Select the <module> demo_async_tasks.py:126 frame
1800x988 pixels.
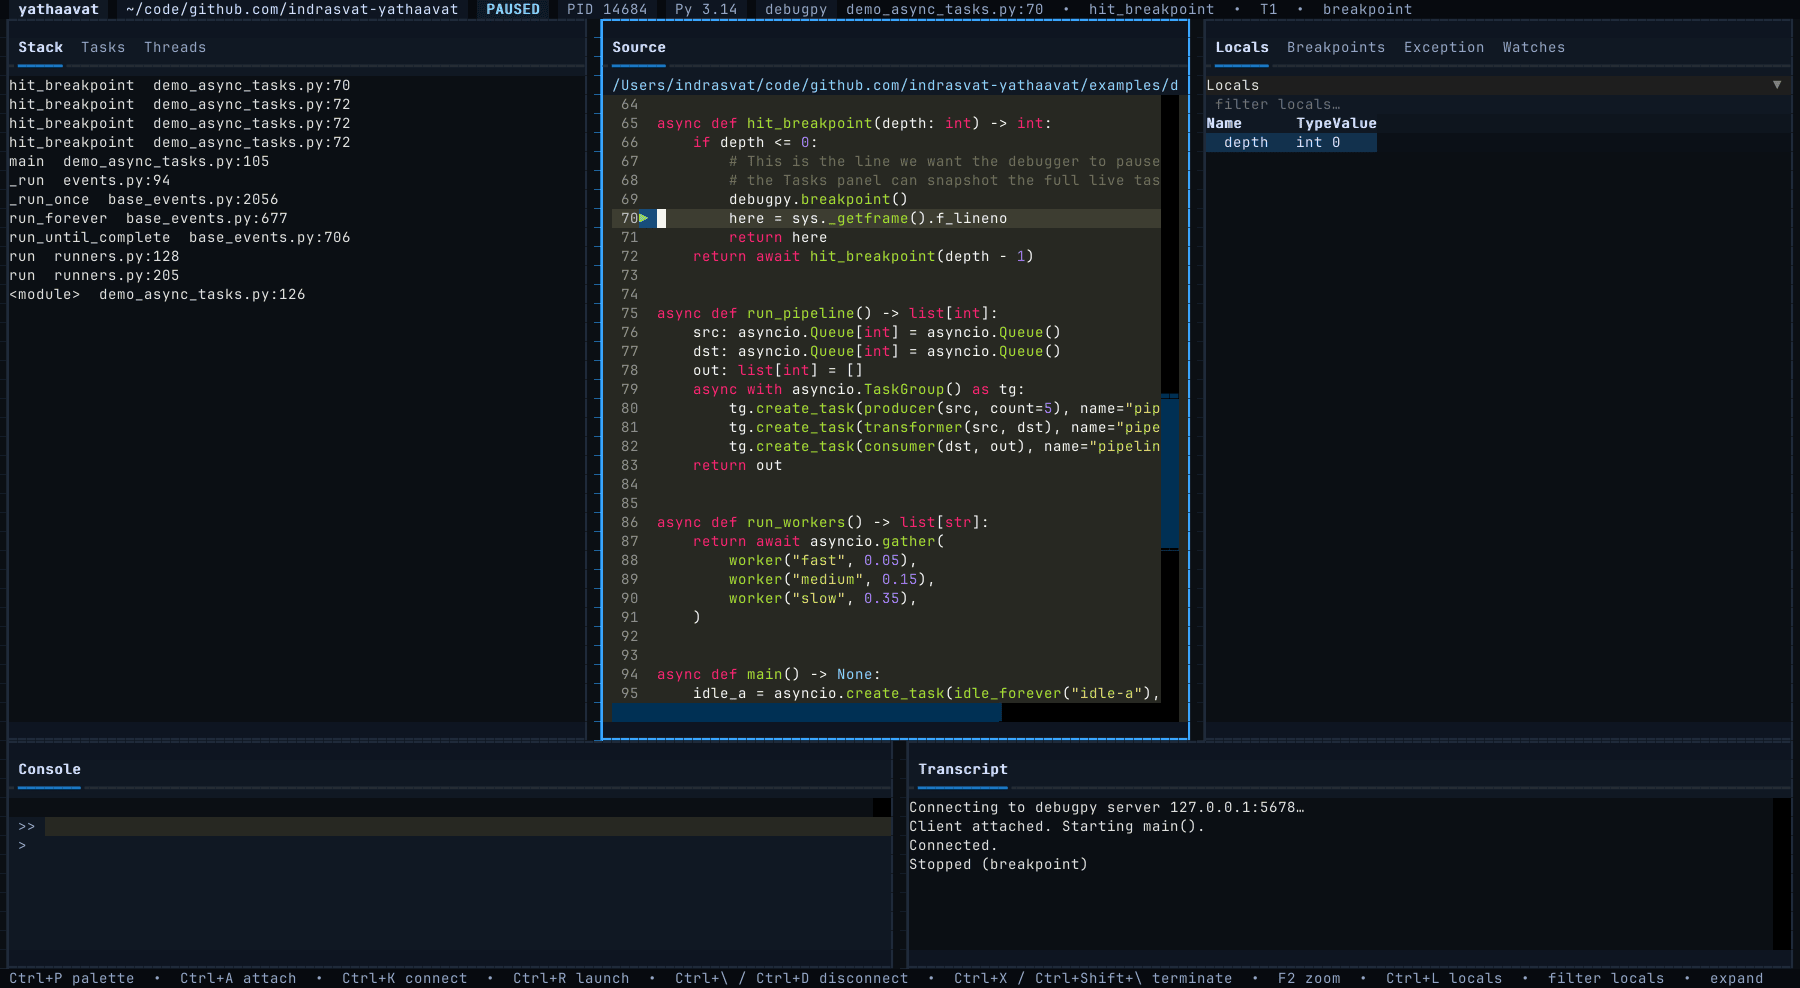(x=157, y=294)
